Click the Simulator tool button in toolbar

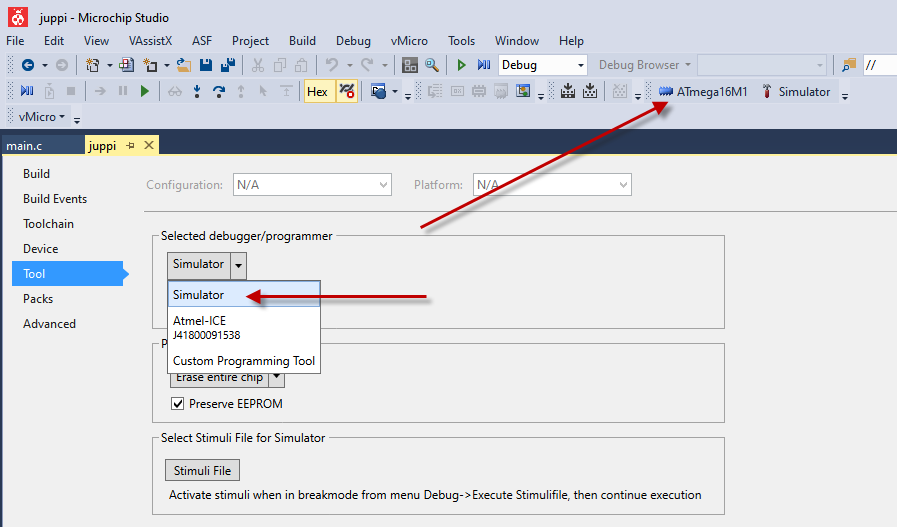796,92
